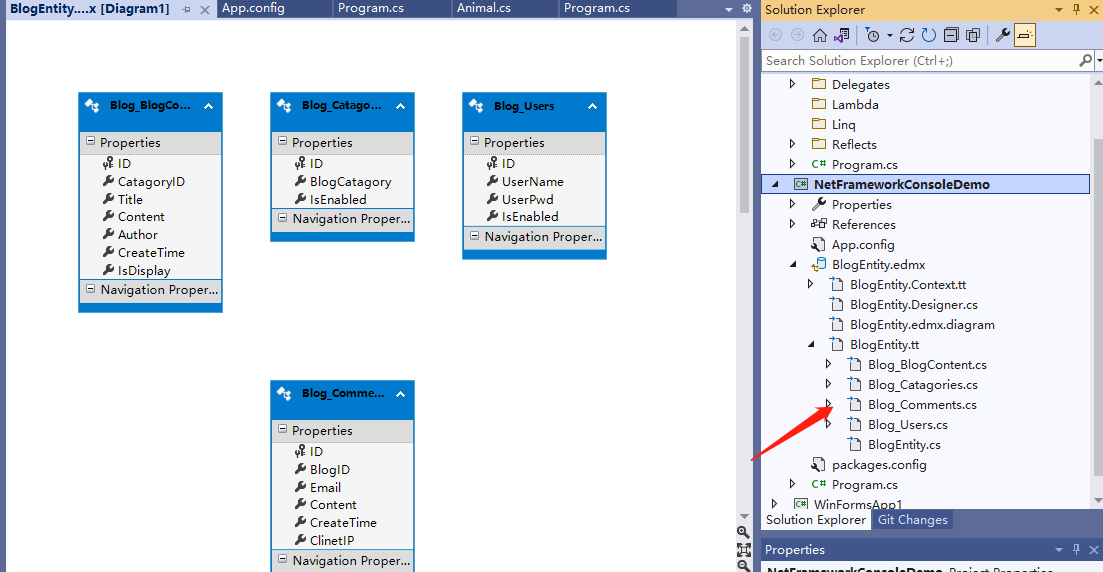Screen dimensions: 1103x572
Task: Collapse the Blog_BlogCo... entity with its chevron
Action: (208, 106)
